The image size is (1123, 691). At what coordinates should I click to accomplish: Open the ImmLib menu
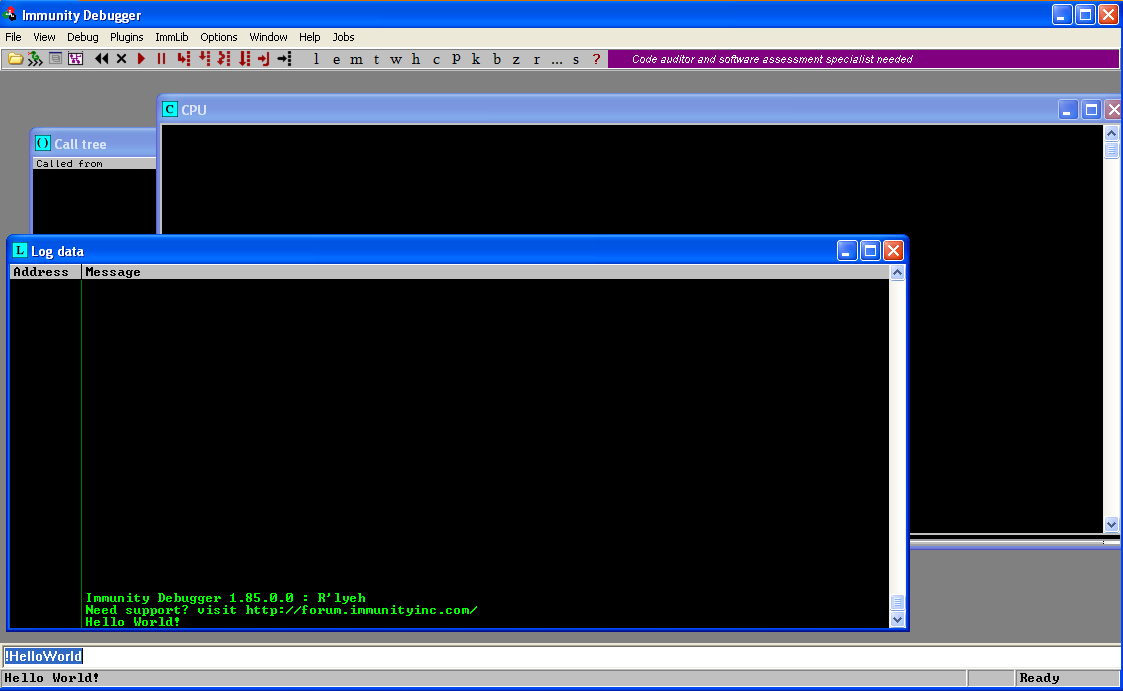(x=171, y=37)
